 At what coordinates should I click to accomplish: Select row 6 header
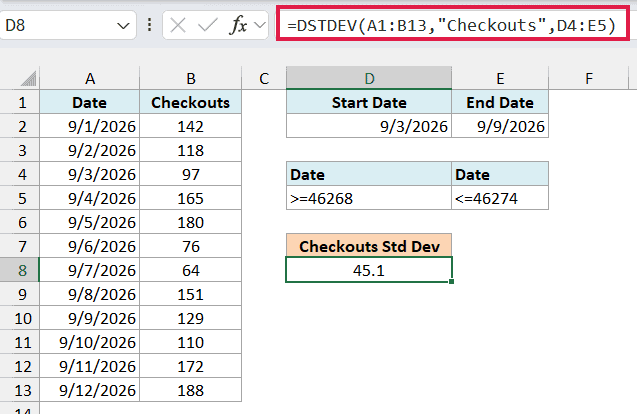20,222
